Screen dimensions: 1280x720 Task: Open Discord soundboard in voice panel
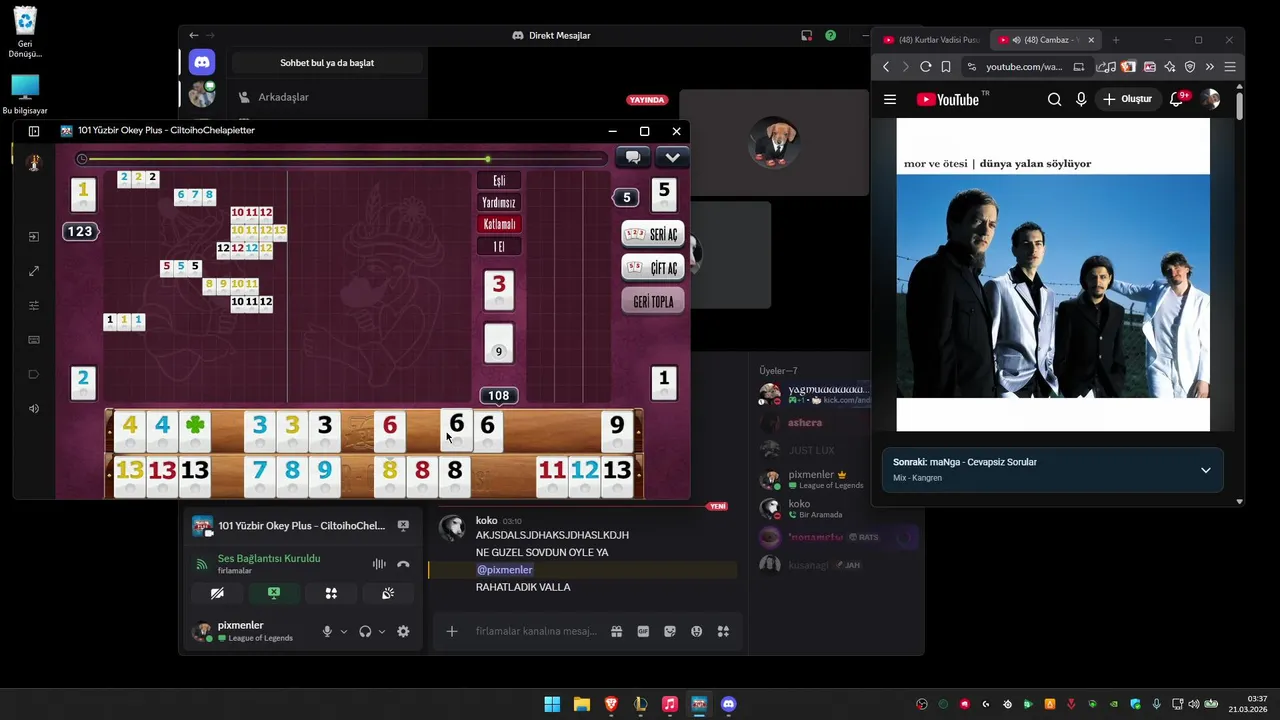[x=388, y=593]
